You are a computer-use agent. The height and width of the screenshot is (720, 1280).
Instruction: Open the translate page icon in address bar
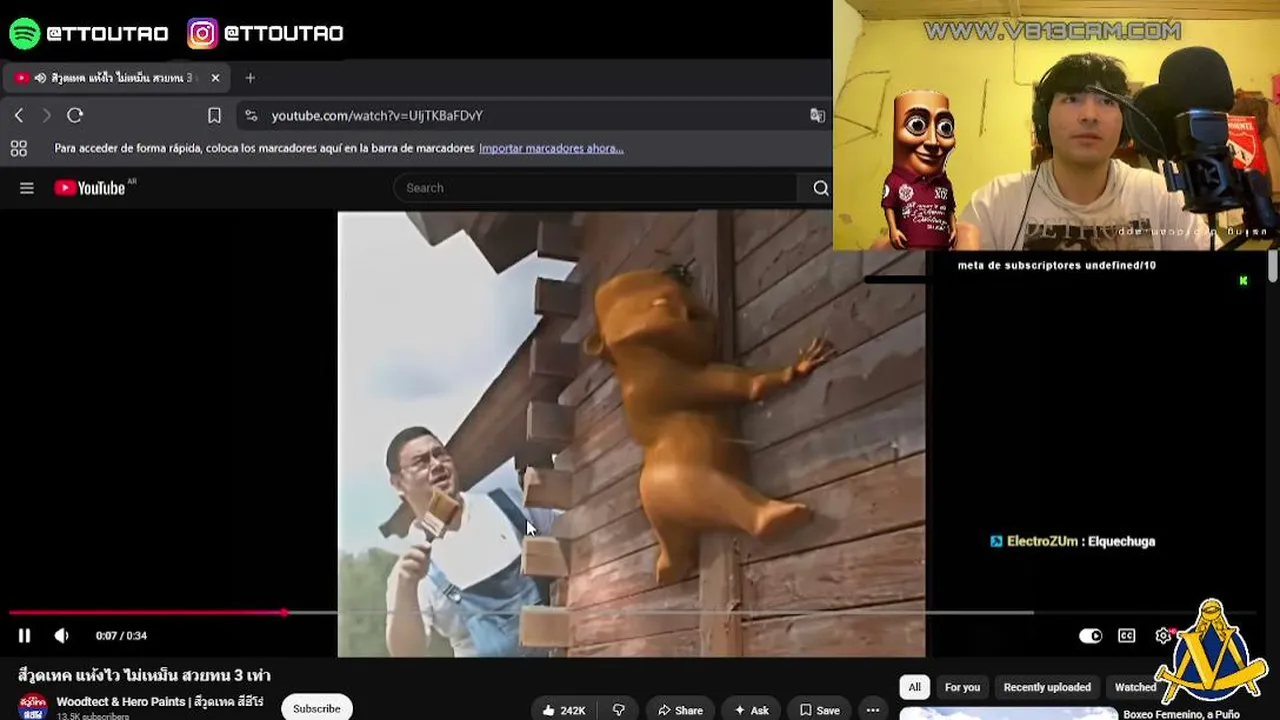pyautogui.click(x=817, y=116)
